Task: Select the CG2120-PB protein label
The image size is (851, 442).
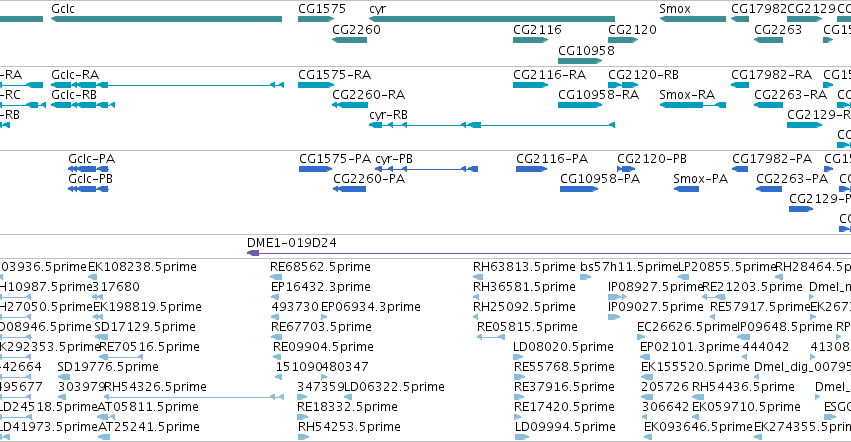Action: 652,159
